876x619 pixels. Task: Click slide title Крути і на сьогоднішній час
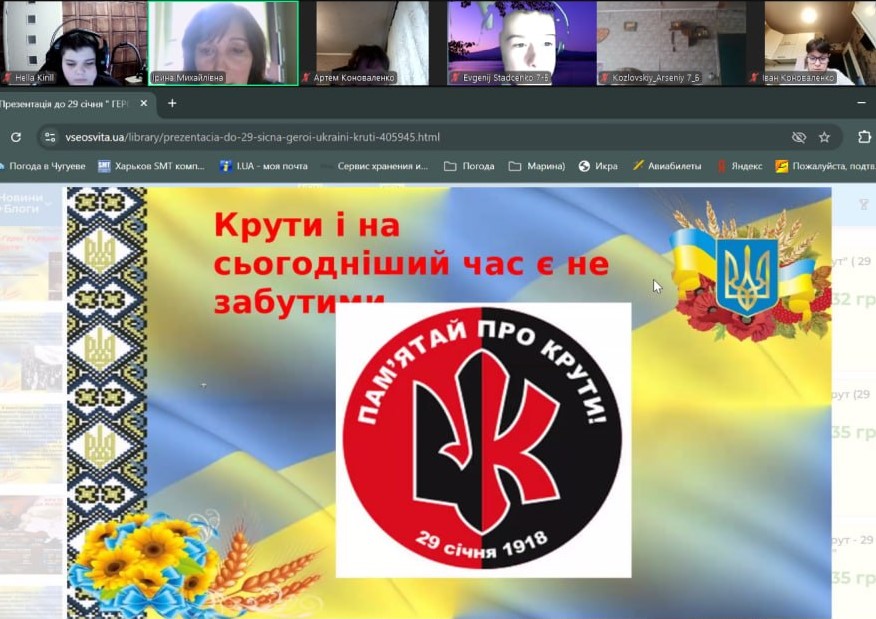coord(411,264)
